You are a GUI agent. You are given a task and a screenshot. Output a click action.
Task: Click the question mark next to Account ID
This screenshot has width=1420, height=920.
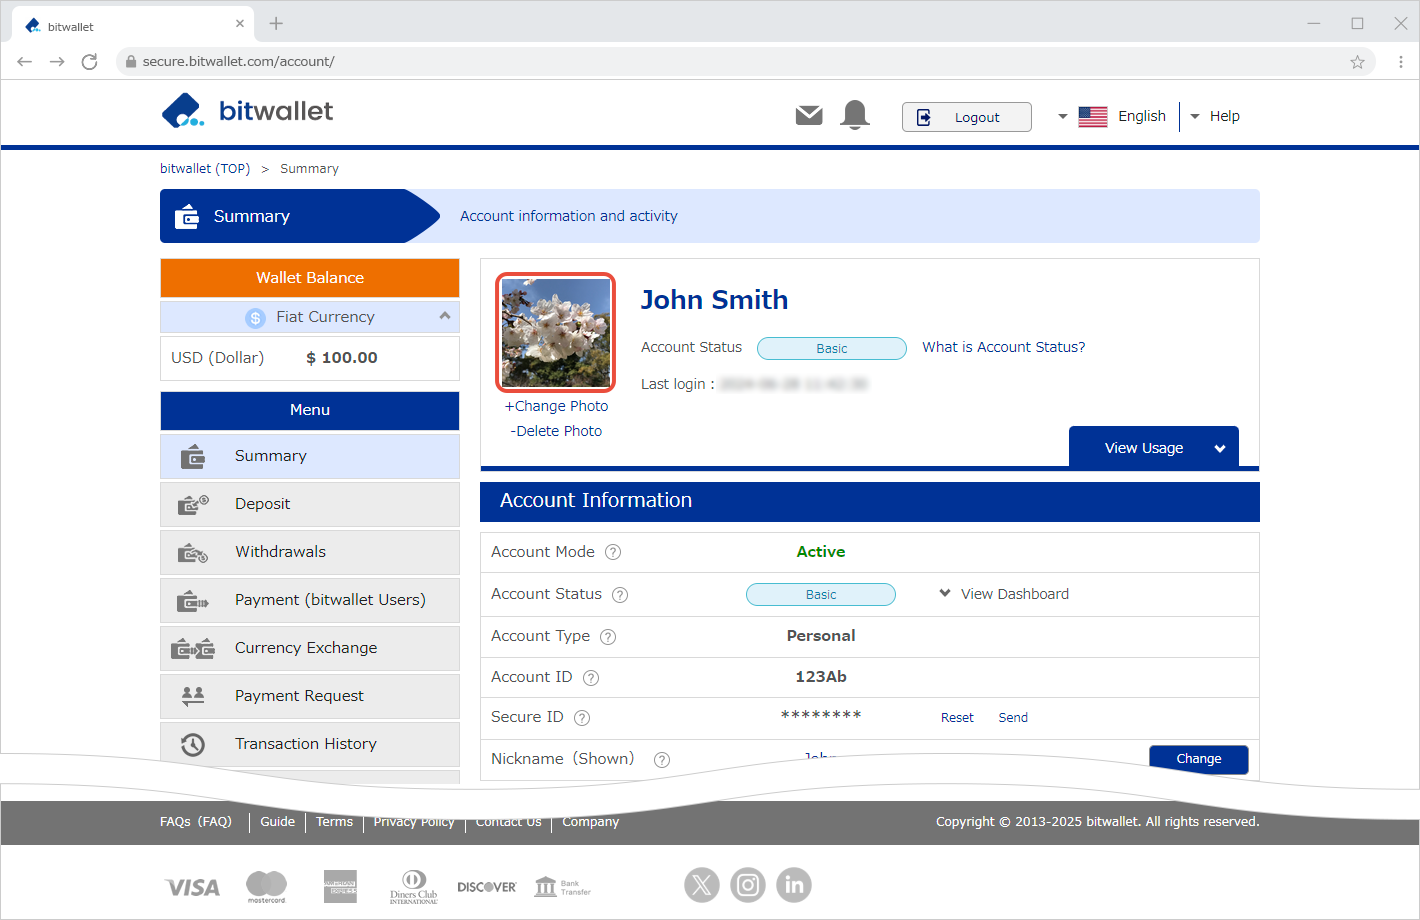pos(591,678)
